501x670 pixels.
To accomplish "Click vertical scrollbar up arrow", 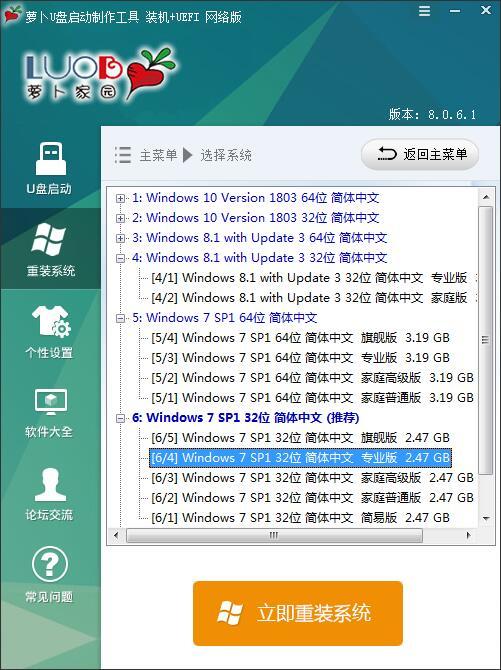I will coord(486,197).
